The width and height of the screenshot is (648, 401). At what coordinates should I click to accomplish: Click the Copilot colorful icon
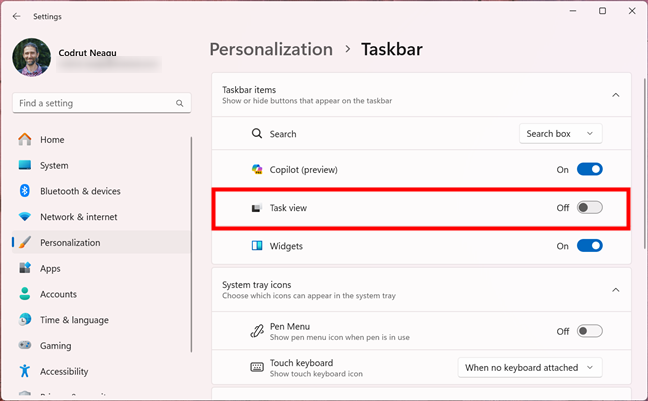coord(257,169)
